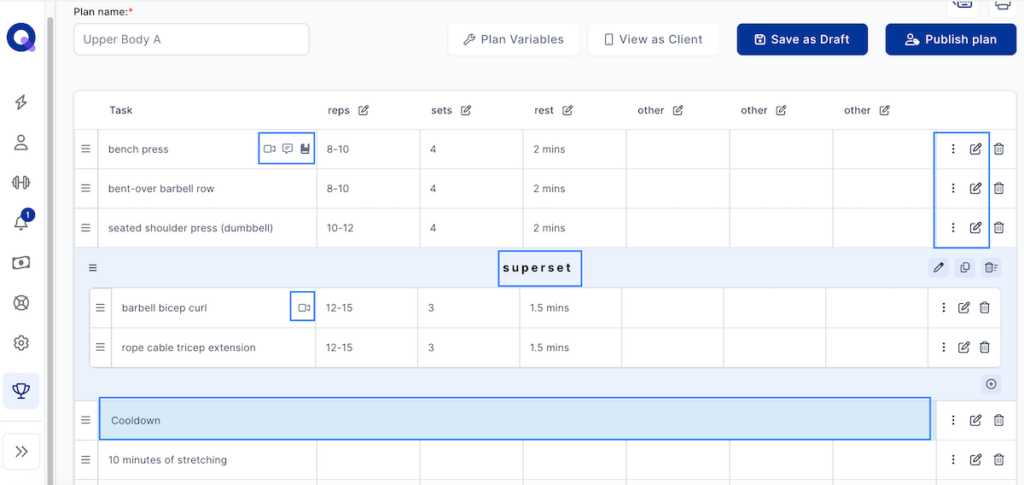Open the three-dot menu for bench press
This screenshot has height=485, width=1024.
click(953, 149)
